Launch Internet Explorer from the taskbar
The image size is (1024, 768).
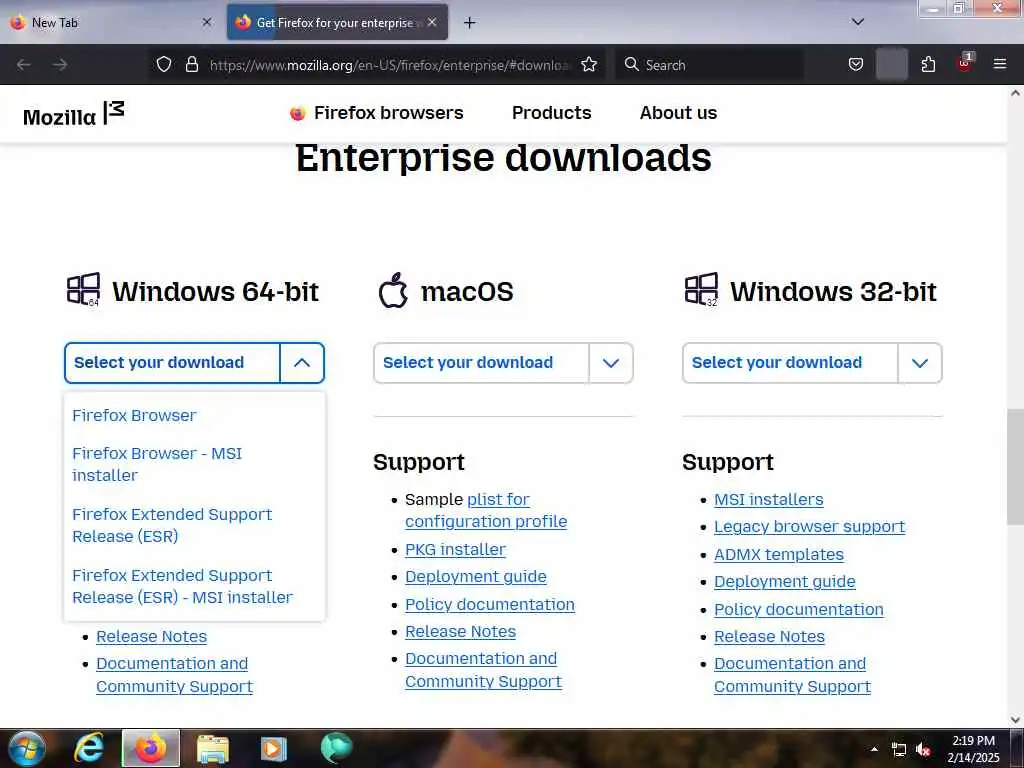[x=88, y=748]
